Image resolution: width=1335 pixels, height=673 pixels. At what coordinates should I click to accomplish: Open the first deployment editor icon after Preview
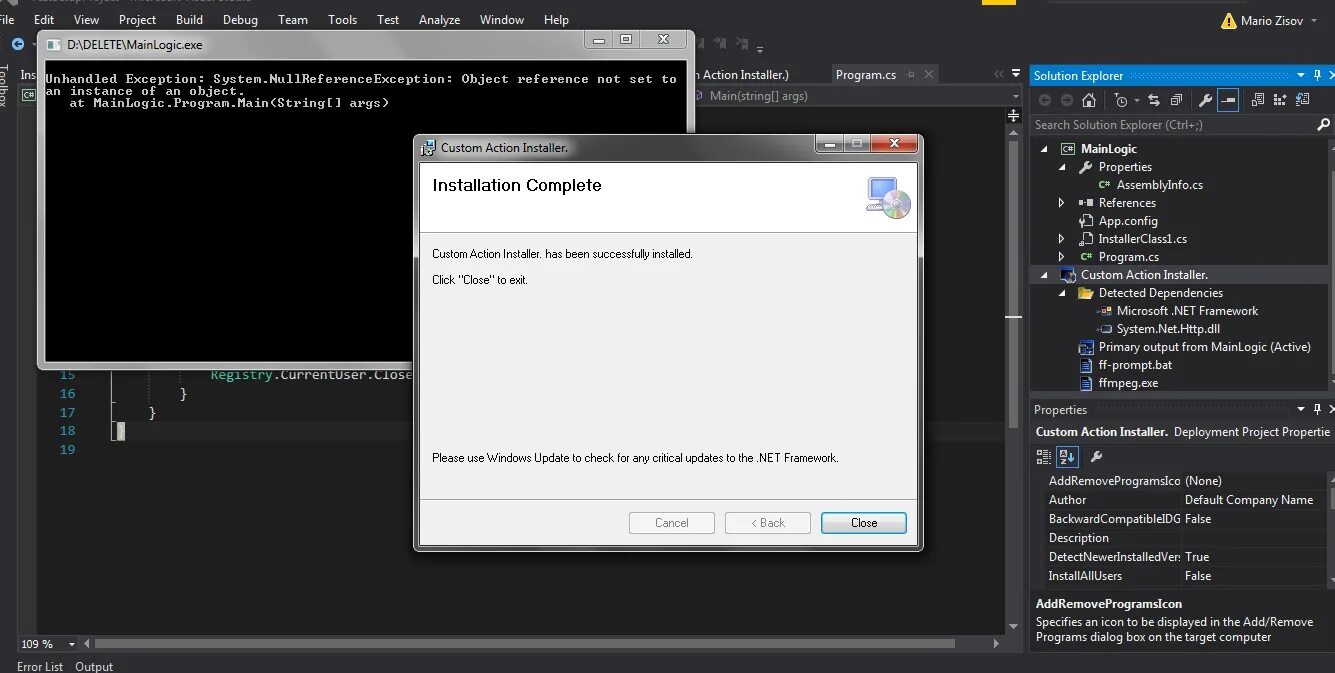[x=1258, y=100]
